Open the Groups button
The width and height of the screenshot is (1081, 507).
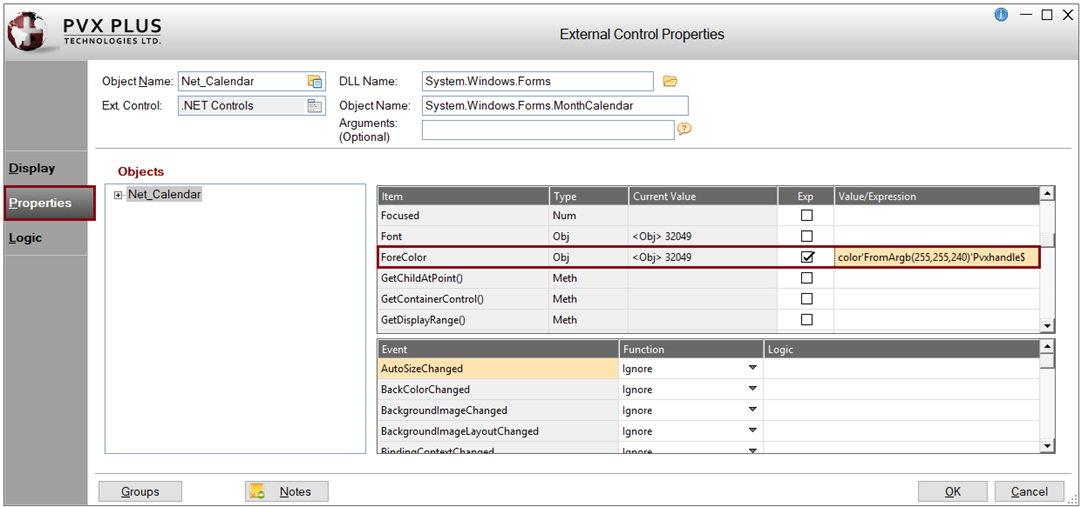point(140,491)
